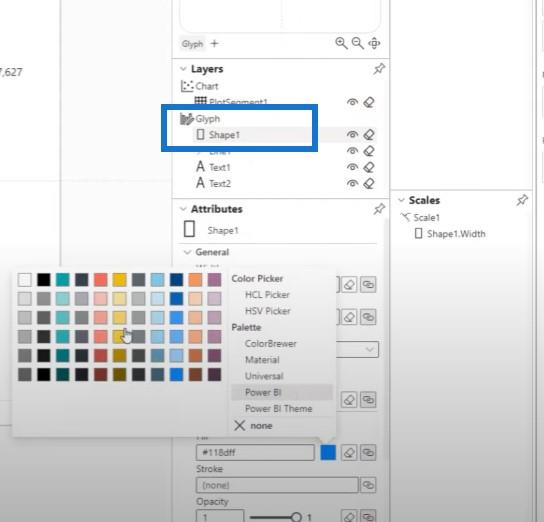
Task: Collapse the Layers section
Action: pos(183,69)
